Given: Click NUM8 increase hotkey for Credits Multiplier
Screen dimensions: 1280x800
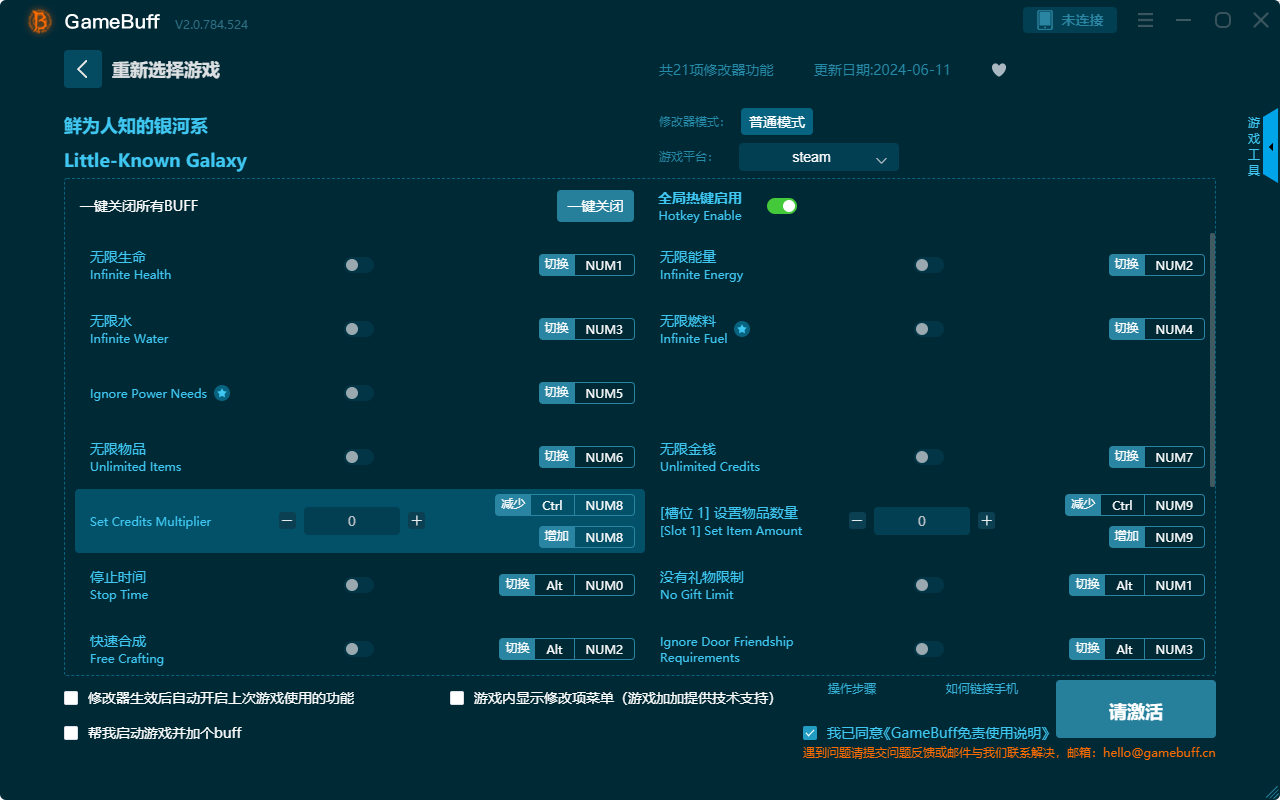Looking at the screenshot, I should pos(604,537).
